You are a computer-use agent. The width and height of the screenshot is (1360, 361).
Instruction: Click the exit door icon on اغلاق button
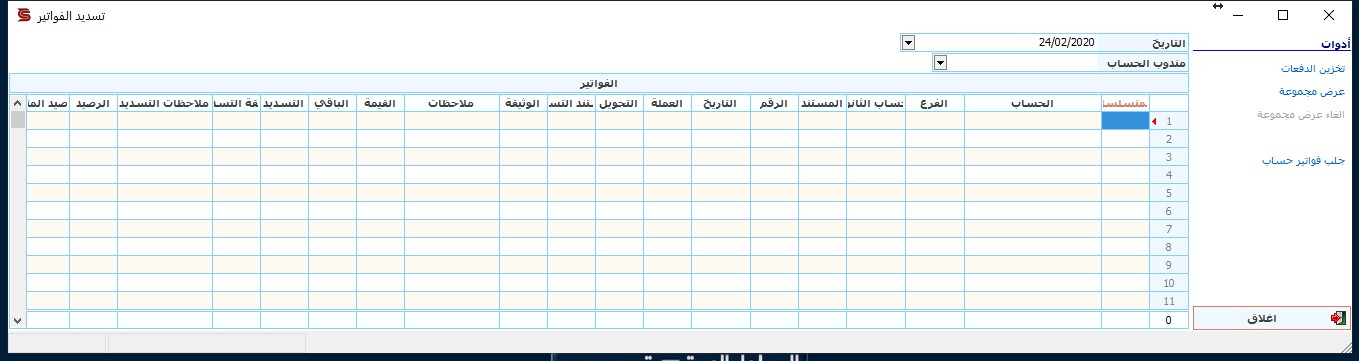[1337, 318]
